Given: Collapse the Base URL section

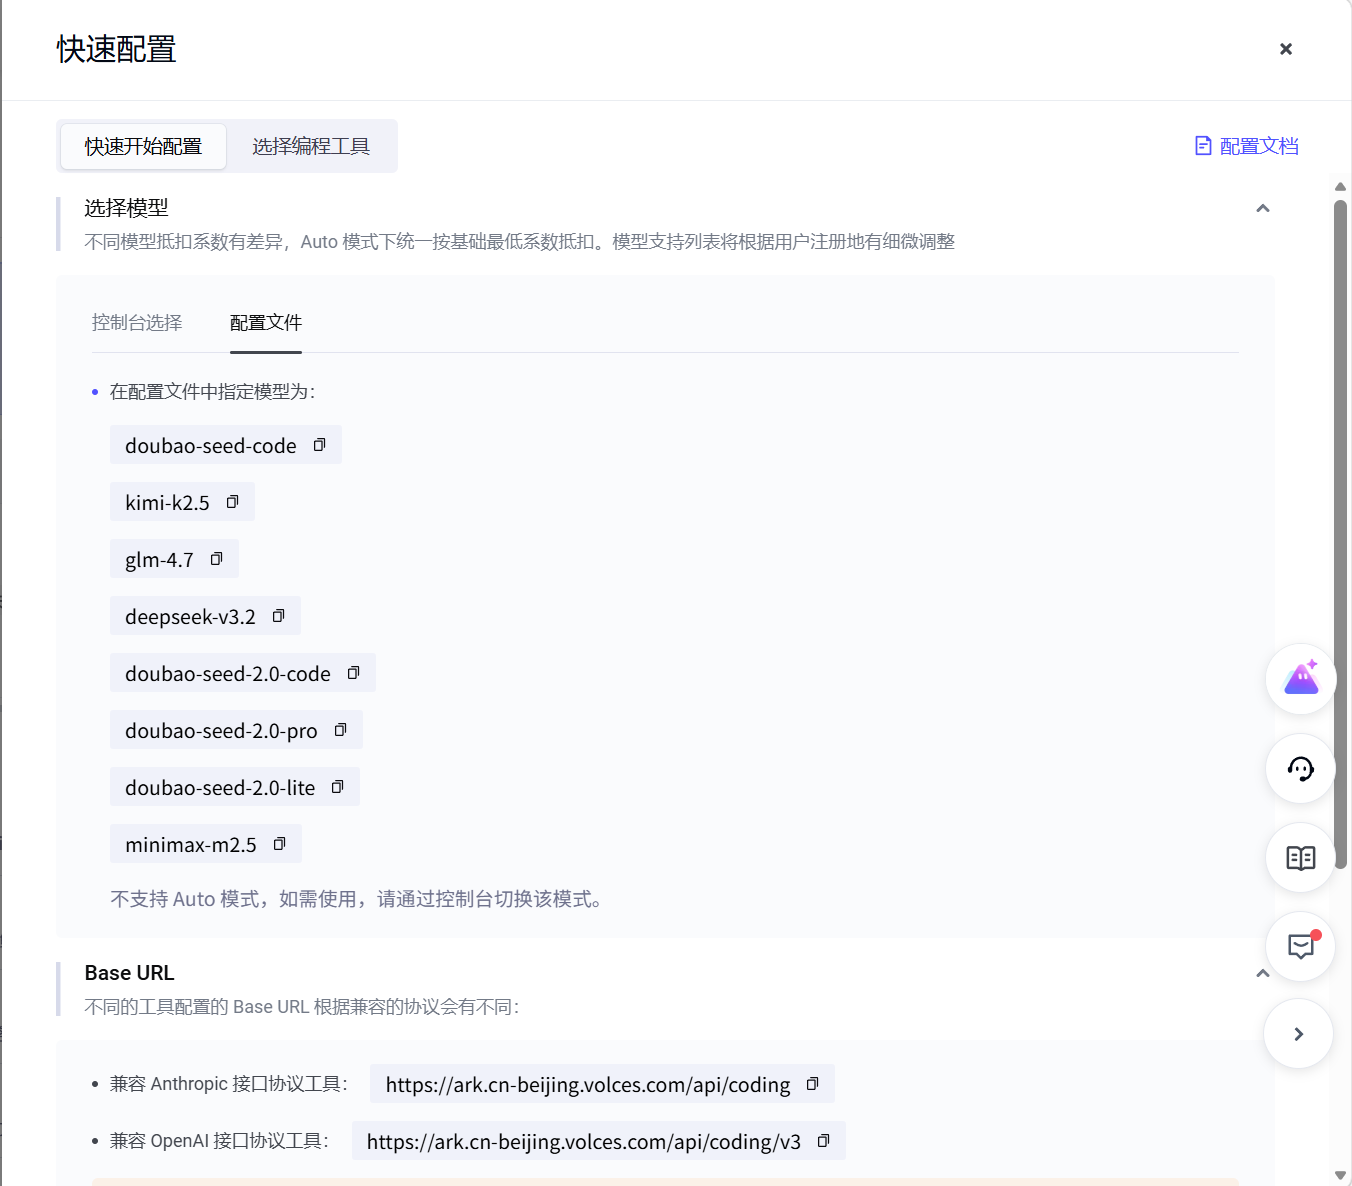Looking at the screenshot, I should [1263, 973].
